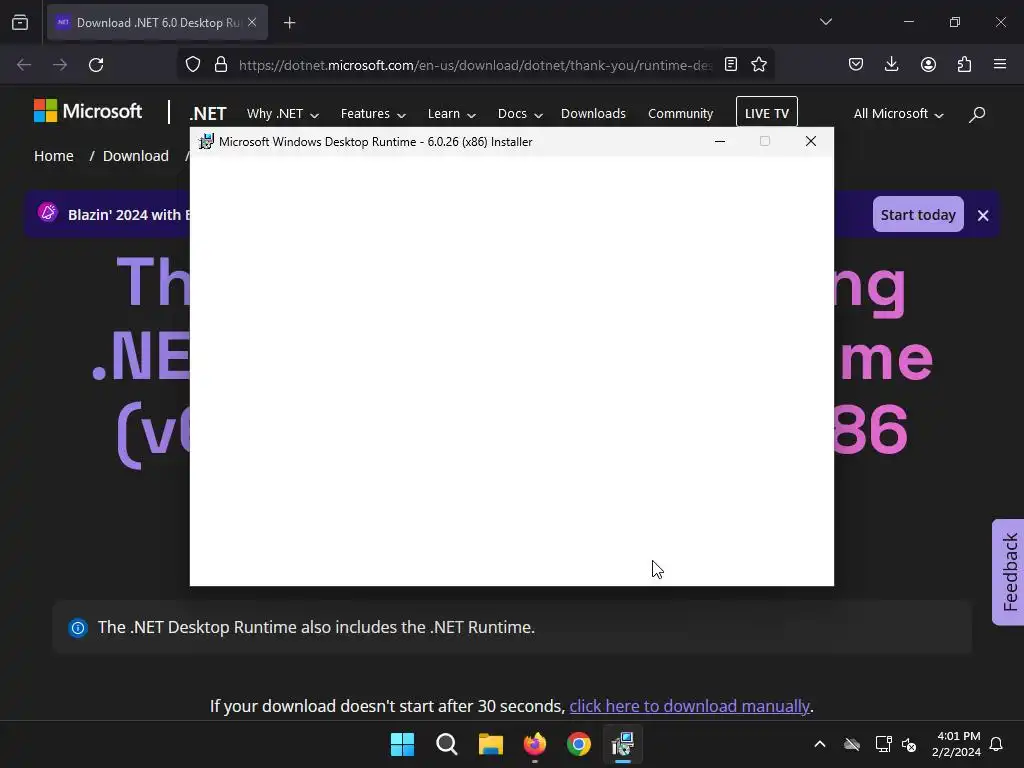Screen dimensions: 1024x768
Task: Switch to Firefox in taskbar
Action: pyautogui.click(x=535, y=744)
